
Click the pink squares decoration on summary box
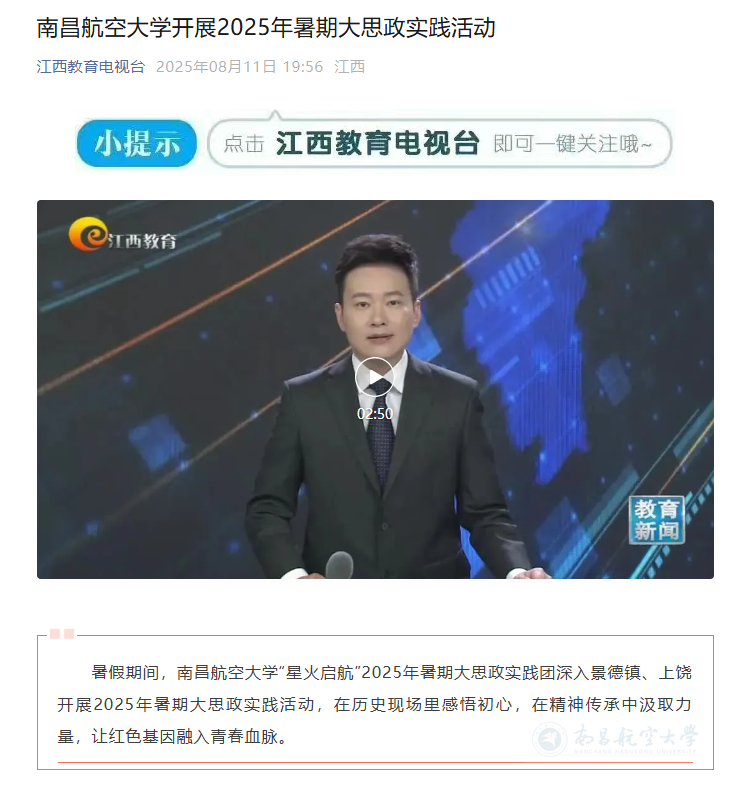pos(62,634)
